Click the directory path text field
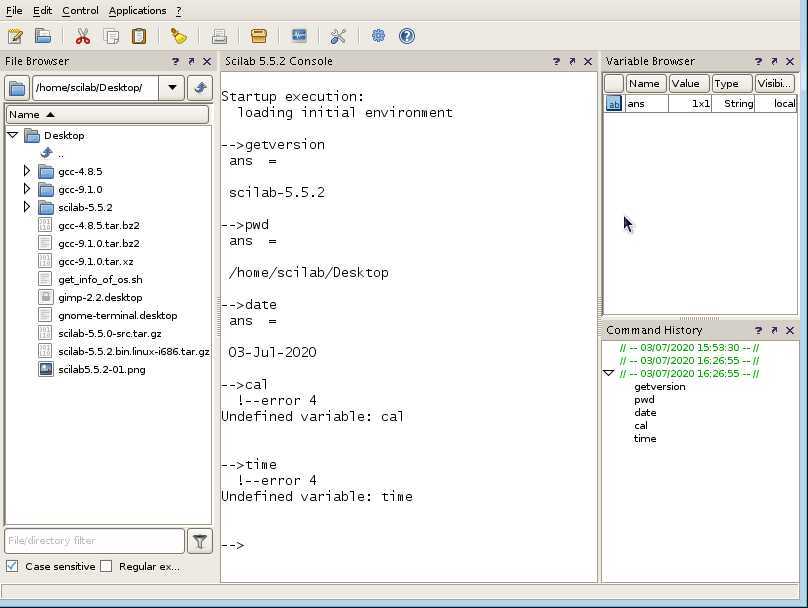 (95, 88)
